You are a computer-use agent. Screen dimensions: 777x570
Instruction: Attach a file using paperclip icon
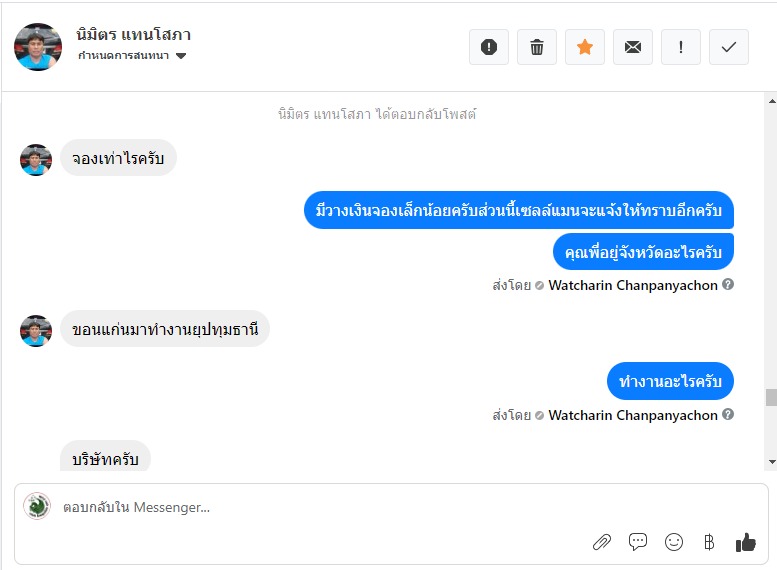[x=602, y=542]
